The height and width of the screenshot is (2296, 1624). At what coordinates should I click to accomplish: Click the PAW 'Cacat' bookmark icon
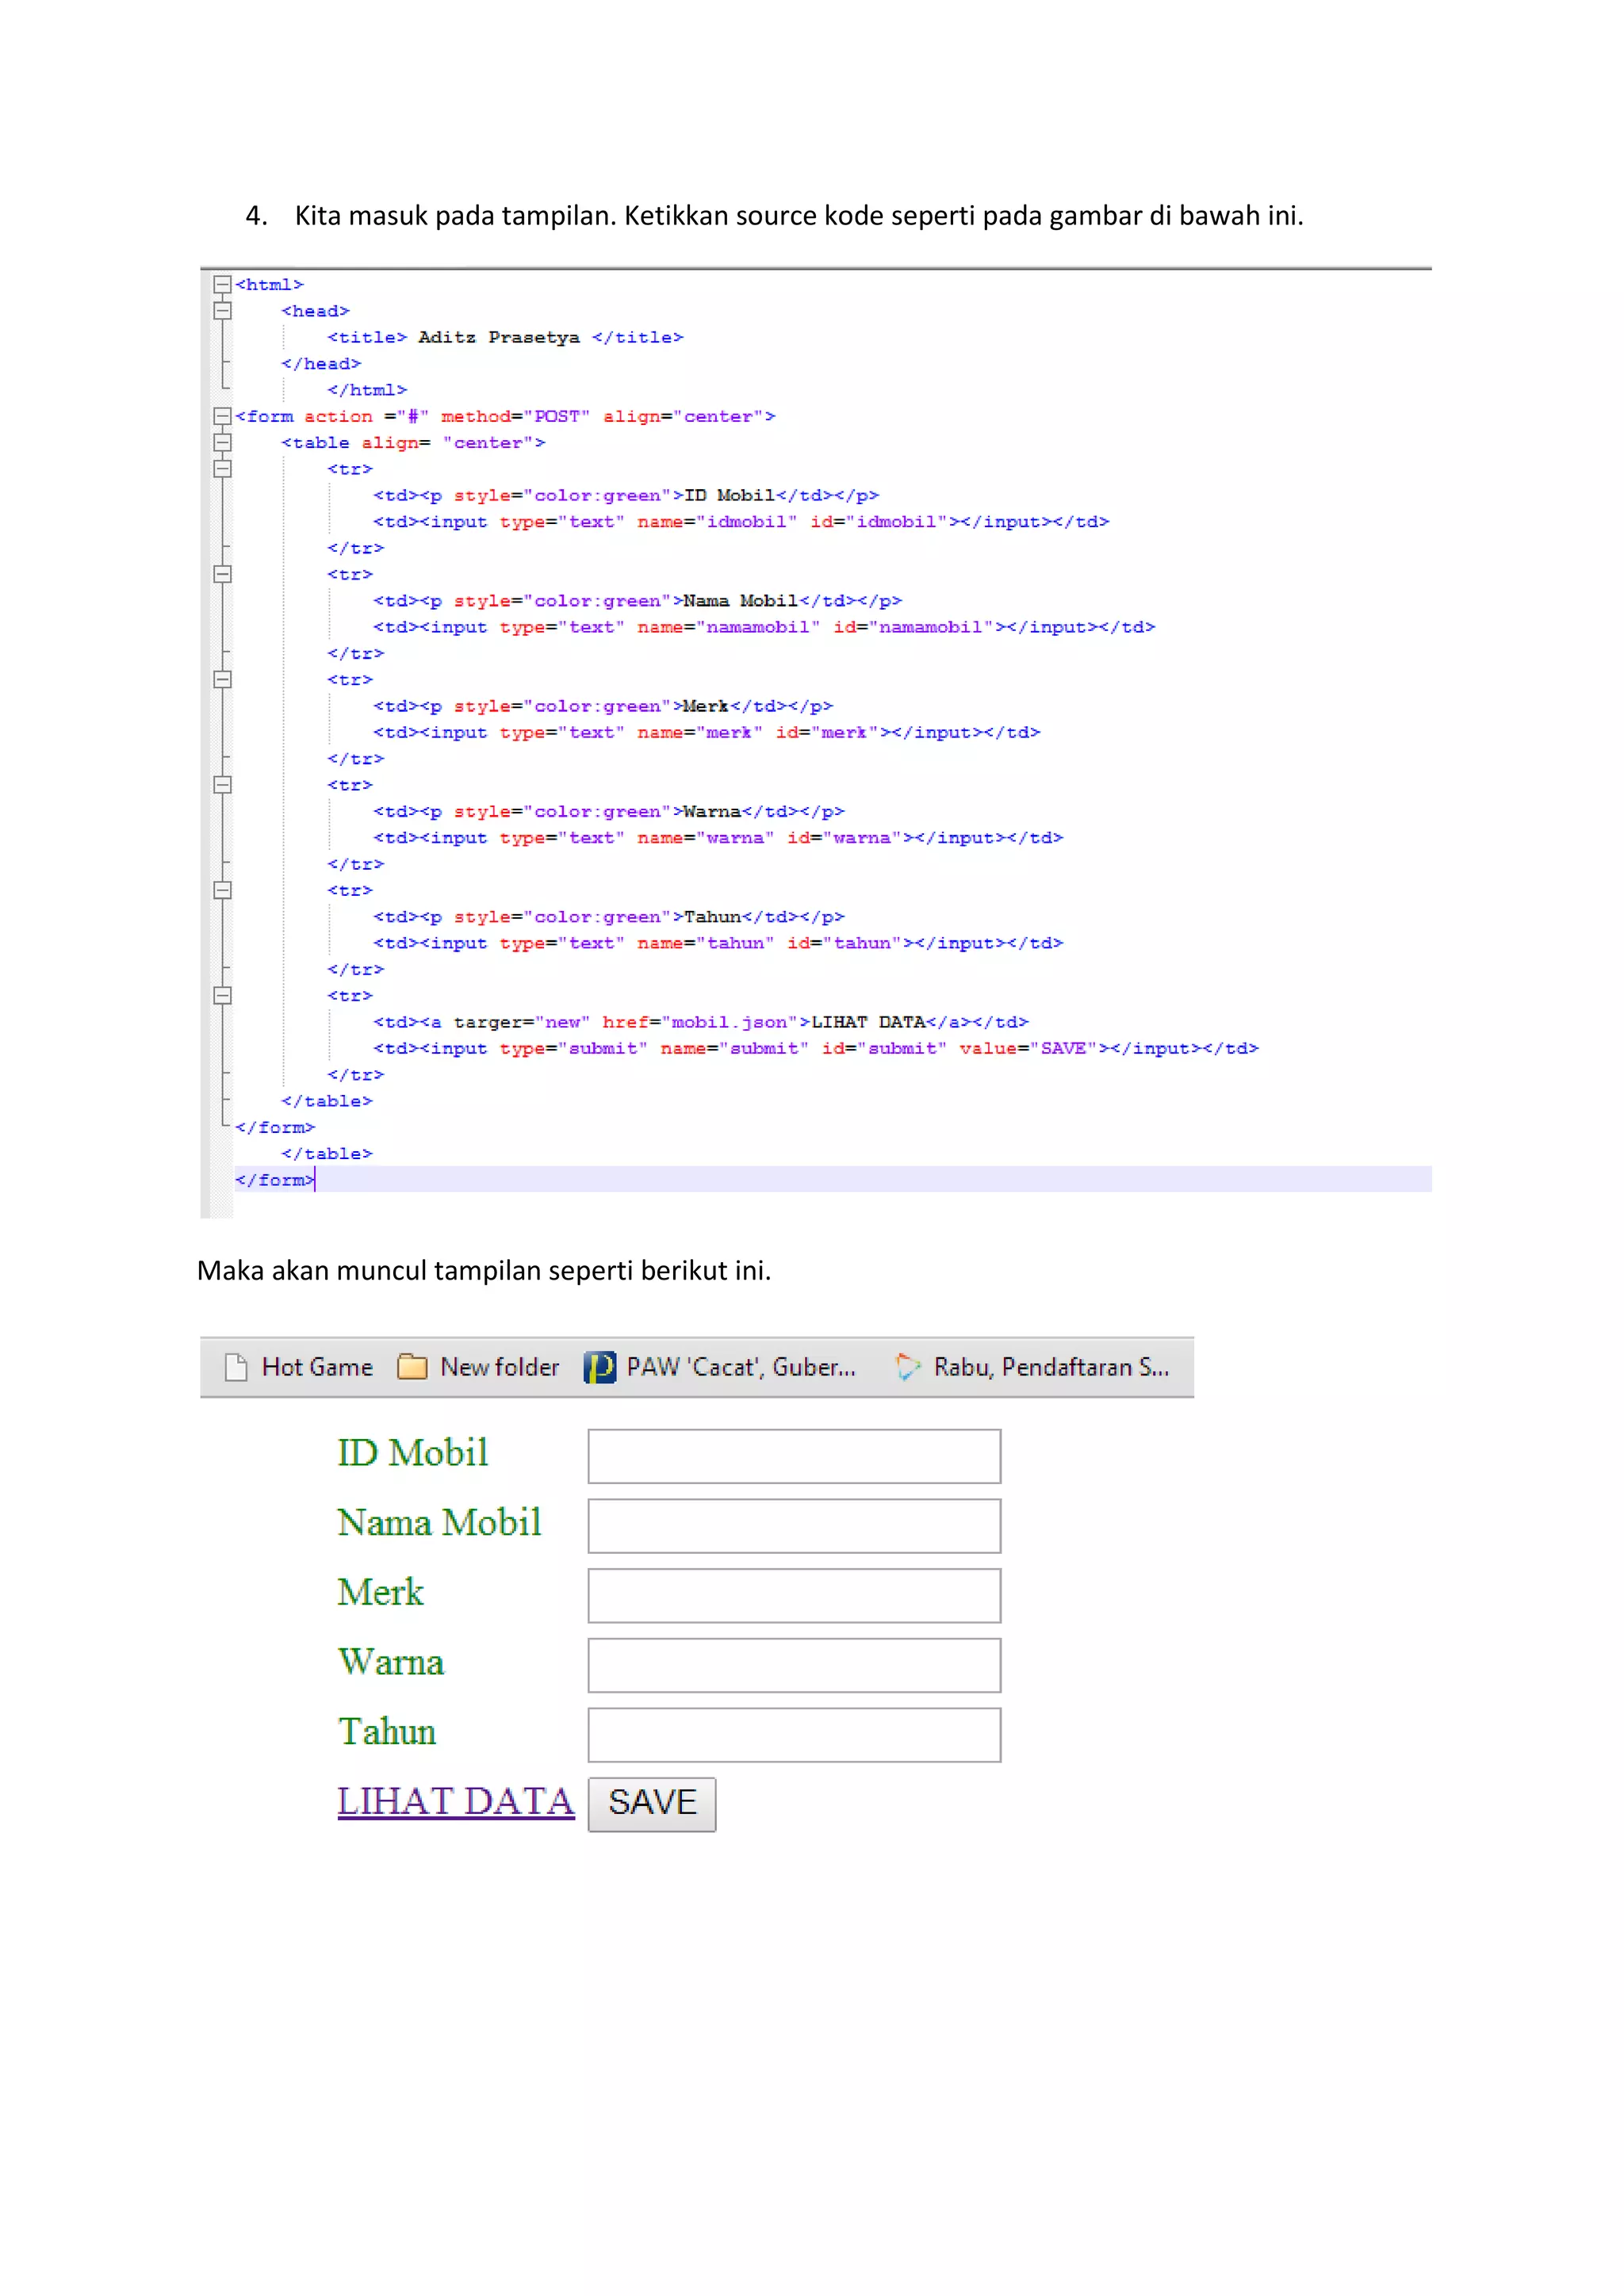pos(600,1367)
